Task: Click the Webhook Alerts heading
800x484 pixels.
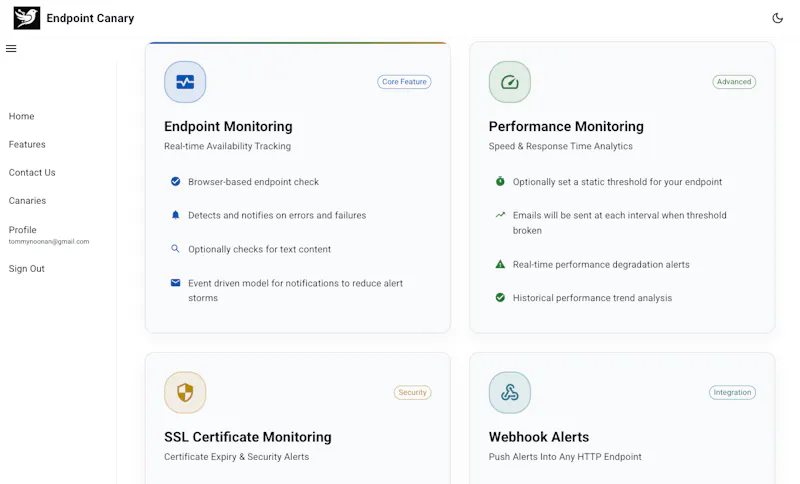Action: [x=539, y=437]
